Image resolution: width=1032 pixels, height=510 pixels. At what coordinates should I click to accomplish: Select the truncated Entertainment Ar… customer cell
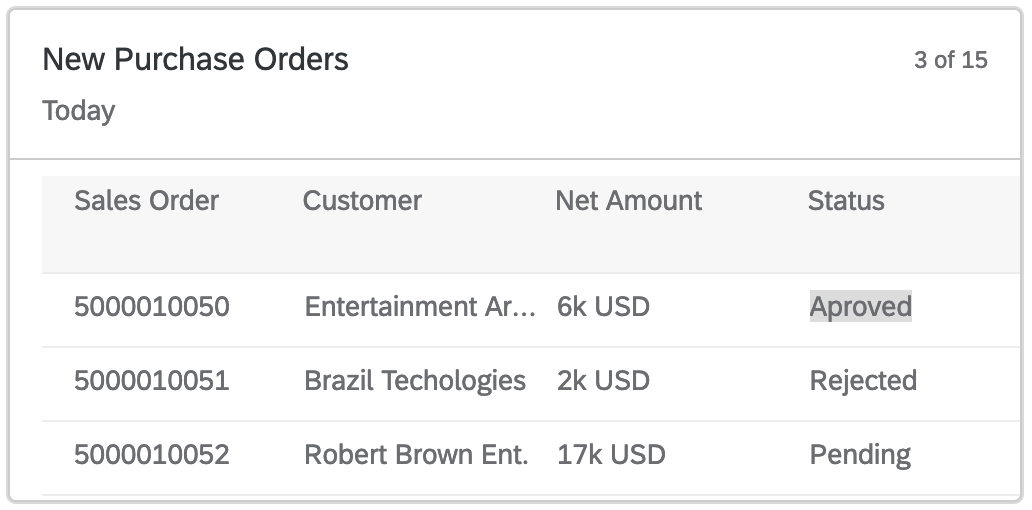(420, 307)
